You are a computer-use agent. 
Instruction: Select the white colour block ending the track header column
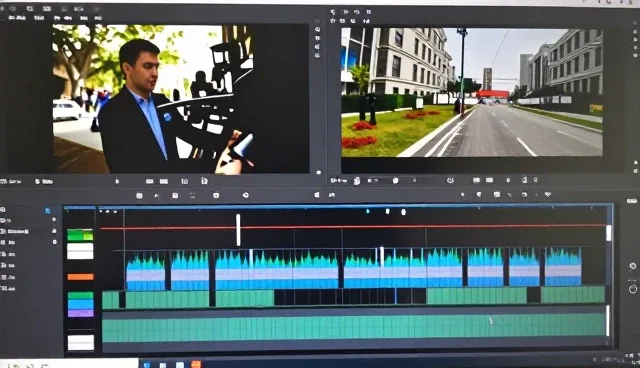[x=81, y=343]
